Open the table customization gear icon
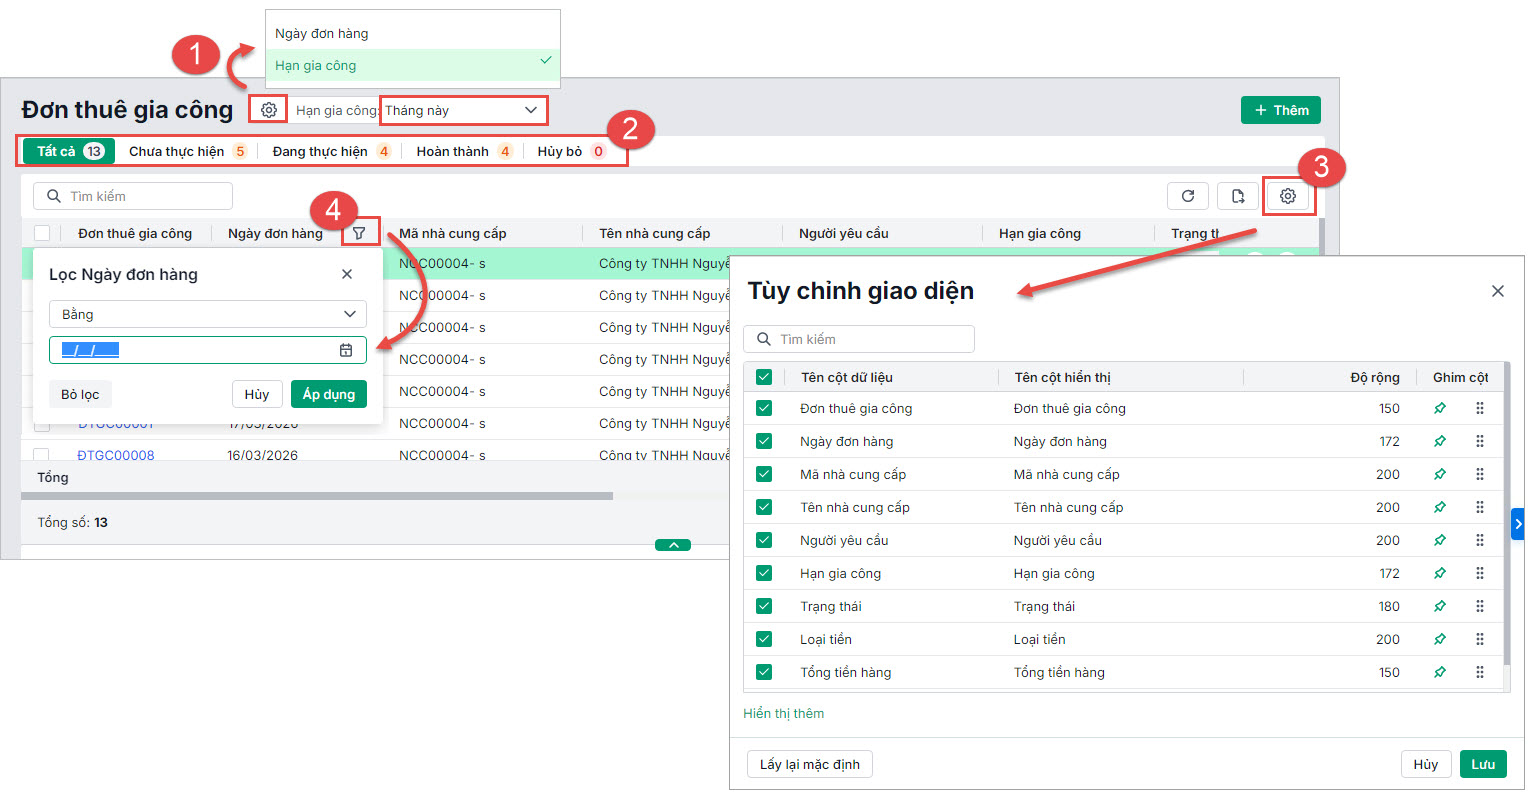 click(x=1288, y=196)
